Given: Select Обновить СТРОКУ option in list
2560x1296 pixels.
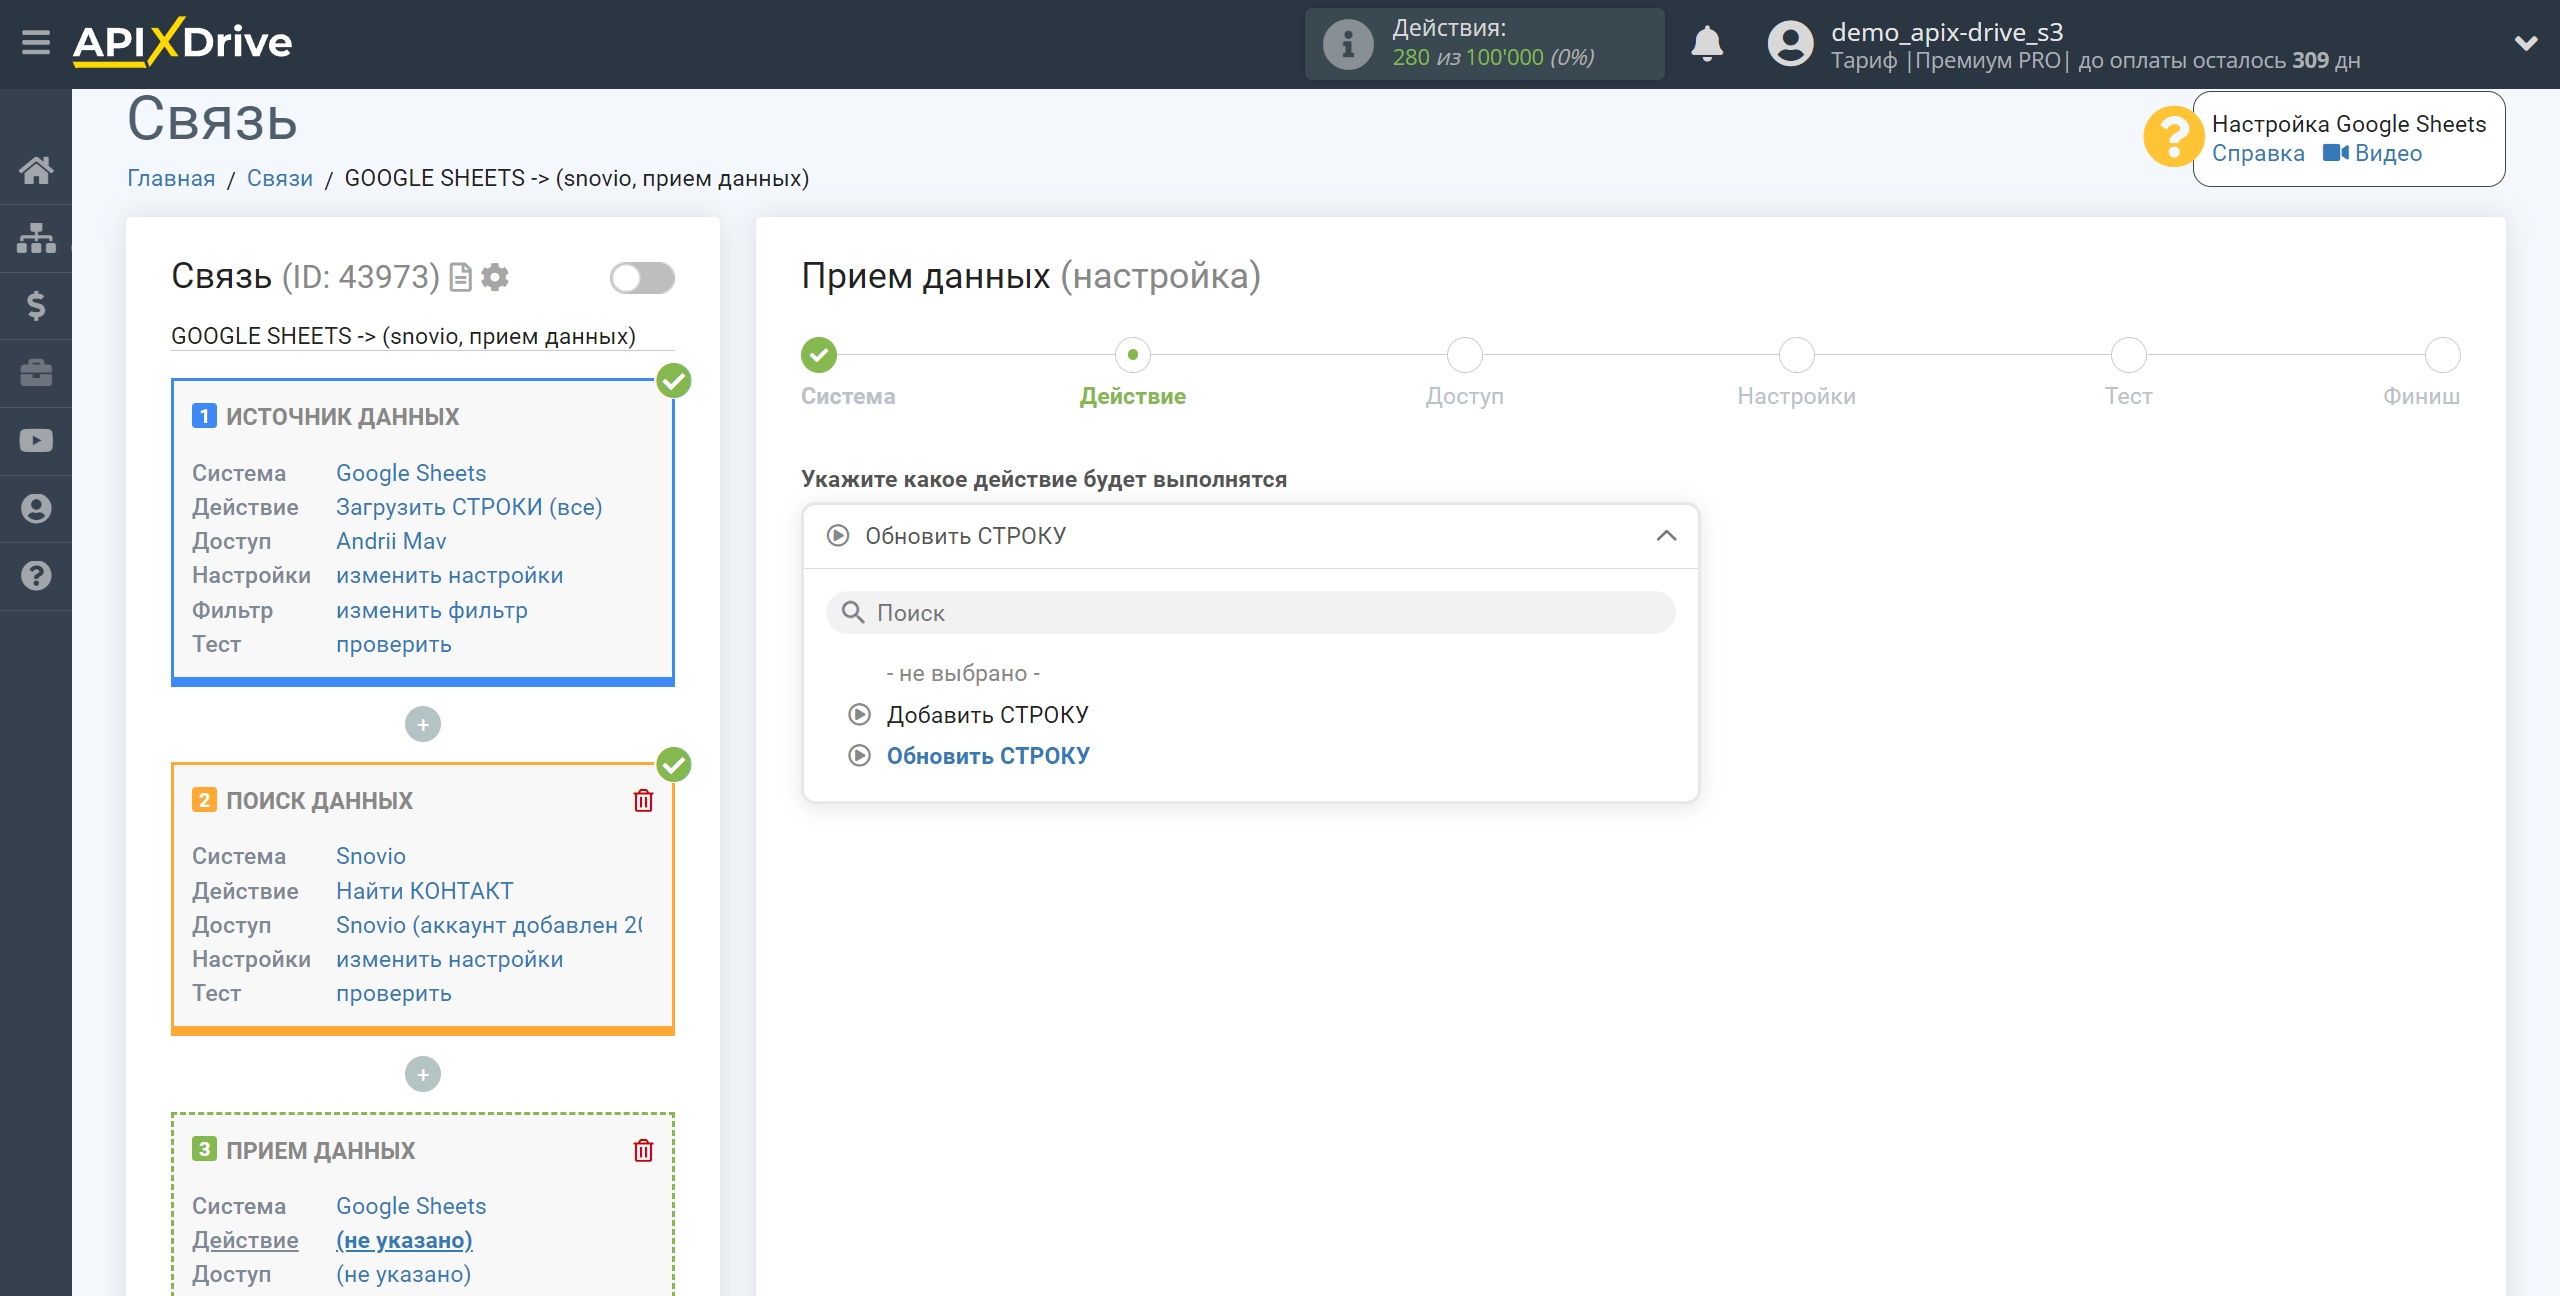Looking at the screenshot, I should 988,756.
